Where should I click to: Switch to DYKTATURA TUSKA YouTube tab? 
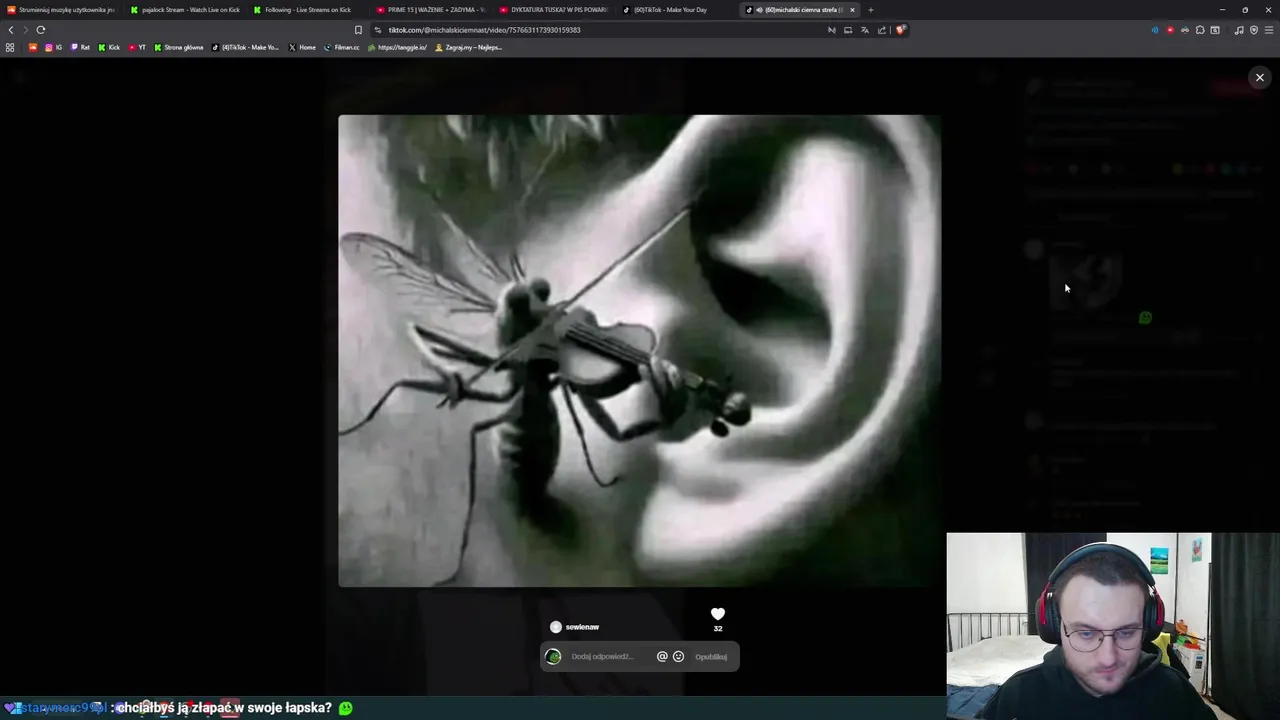click(554, 10)
